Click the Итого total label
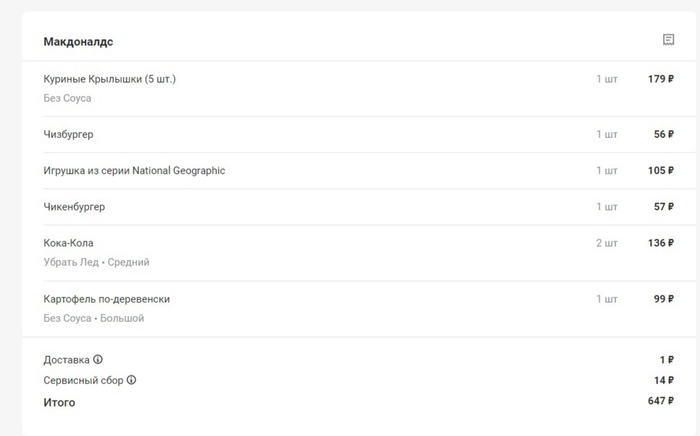The width and height of the screenshot is (700, 436). 59,402
